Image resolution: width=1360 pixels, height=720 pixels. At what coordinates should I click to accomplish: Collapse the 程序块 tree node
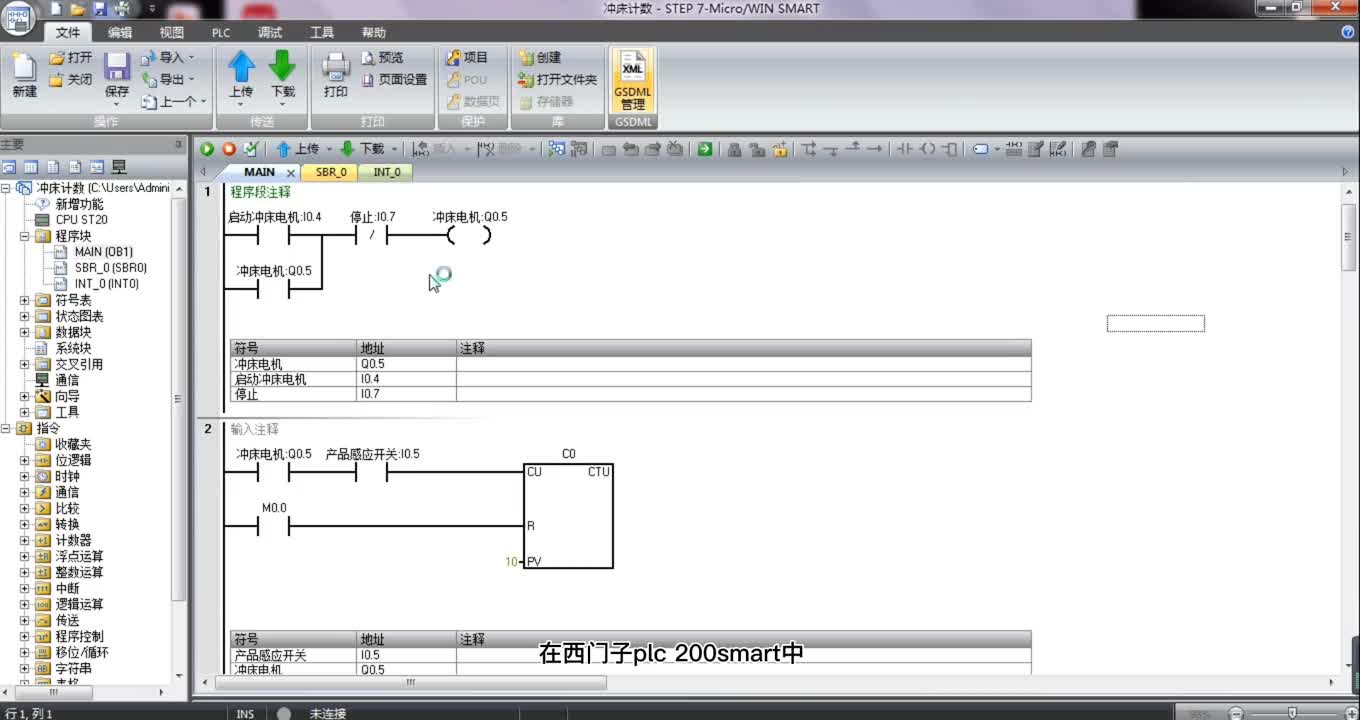click(x=24, y=236)
